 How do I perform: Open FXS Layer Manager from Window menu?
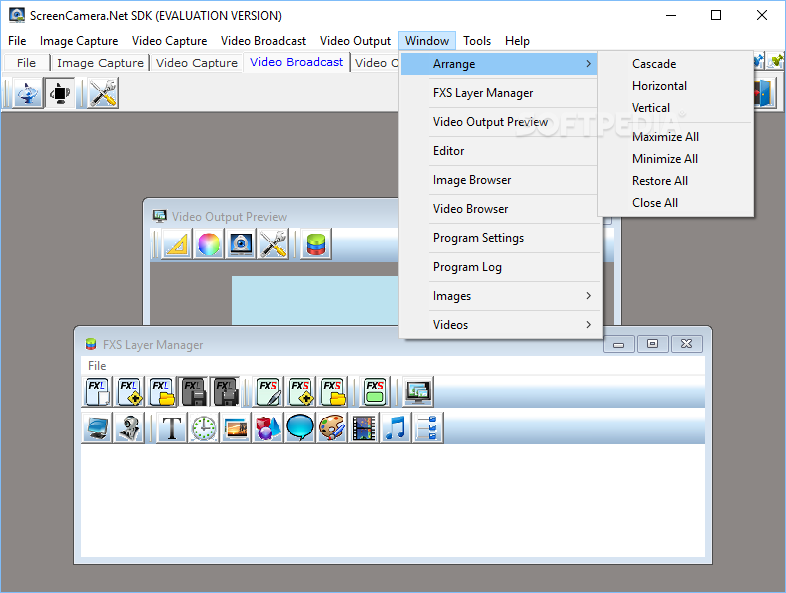coord(500,93)
